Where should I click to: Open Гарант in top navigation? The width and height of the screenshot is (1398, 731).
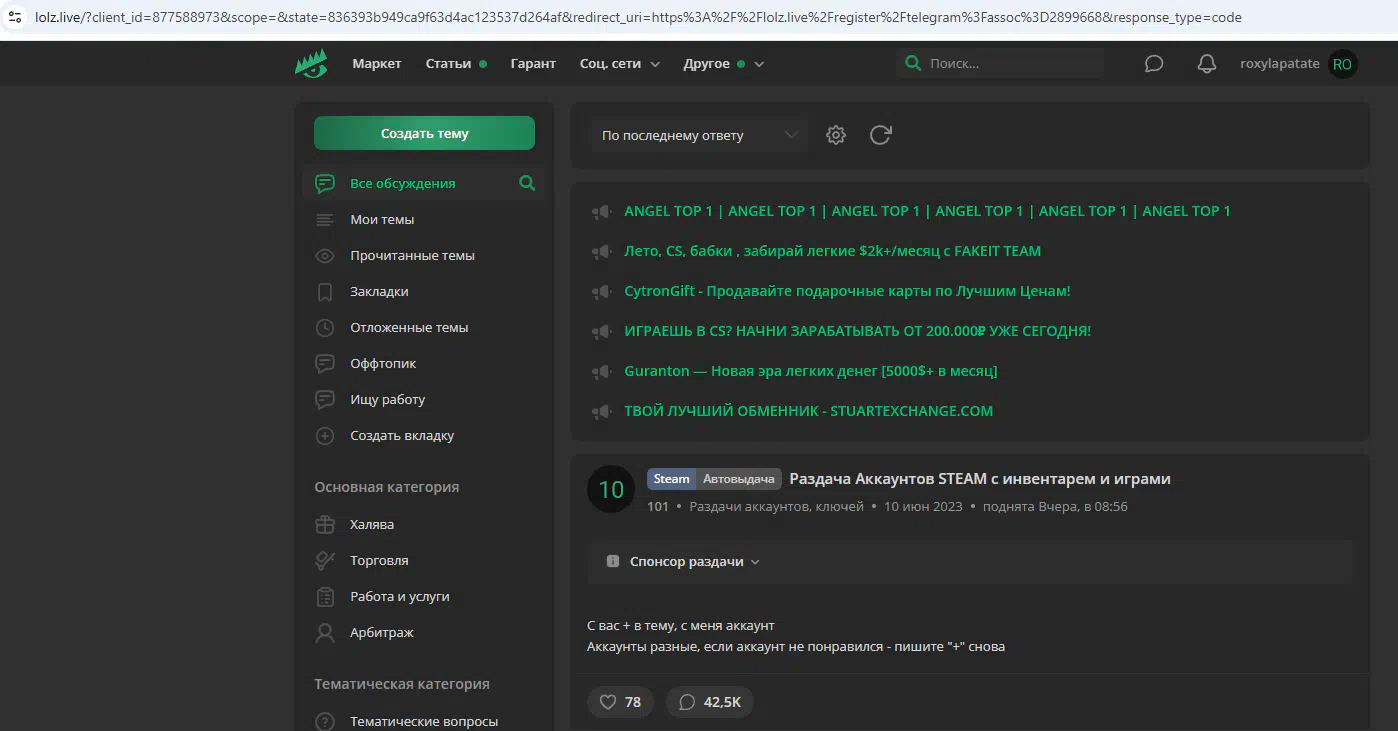tap(533, 64)
